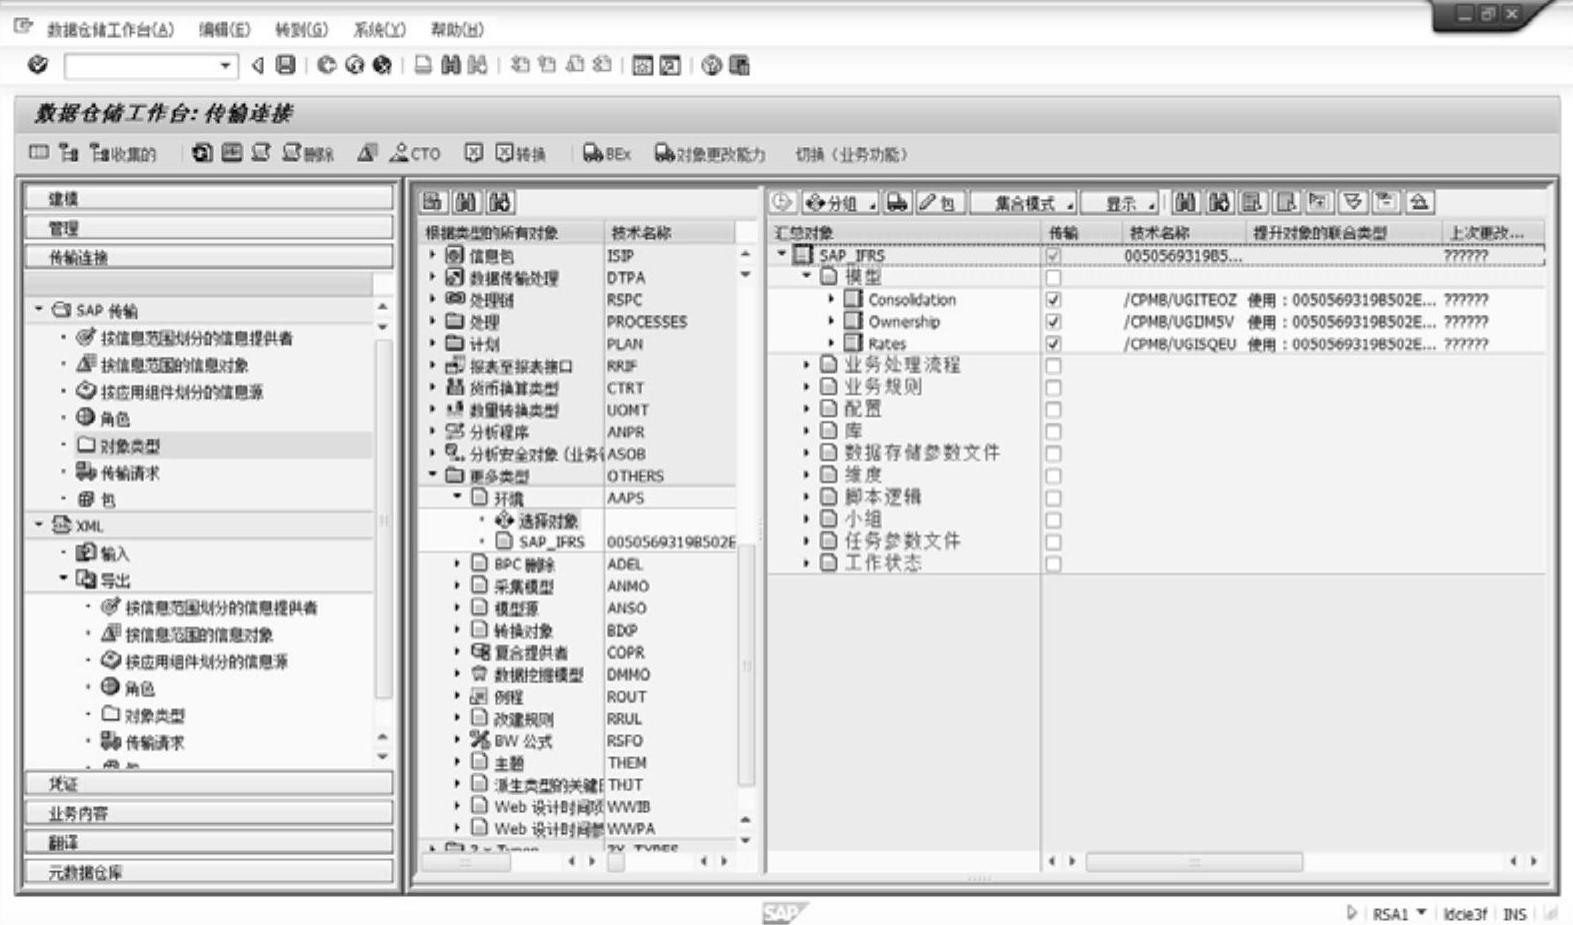Click the Create new session icon

pos(643,66)
